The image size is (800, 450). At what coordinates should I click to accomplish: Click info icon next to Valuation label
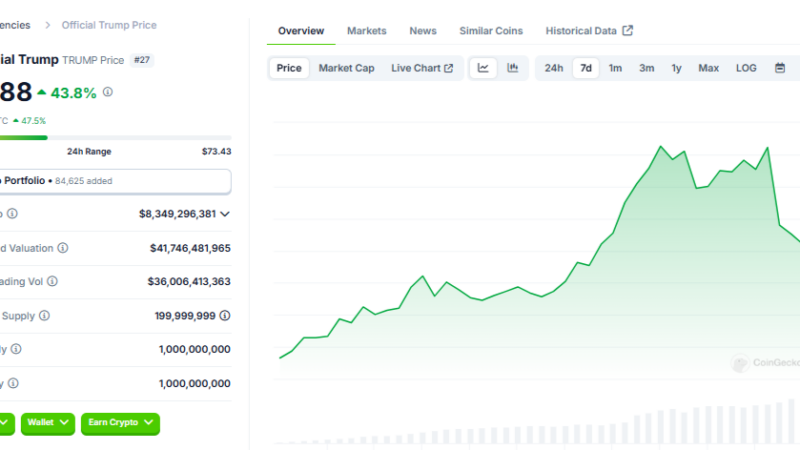click(x=63, y=248)
